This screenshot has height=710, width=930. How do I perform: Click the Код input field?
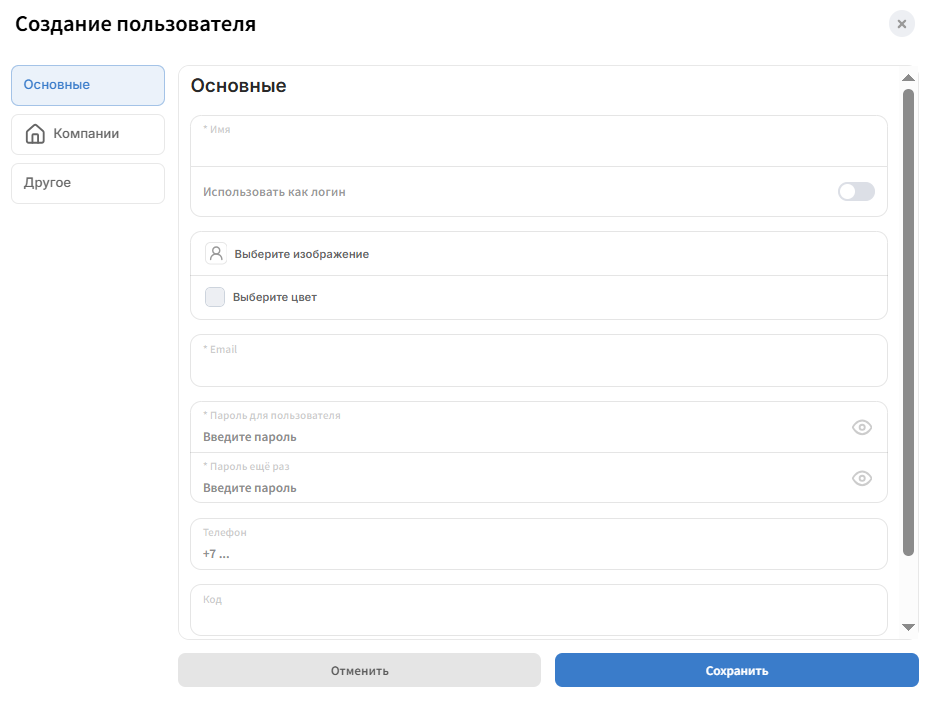point(539,610)
